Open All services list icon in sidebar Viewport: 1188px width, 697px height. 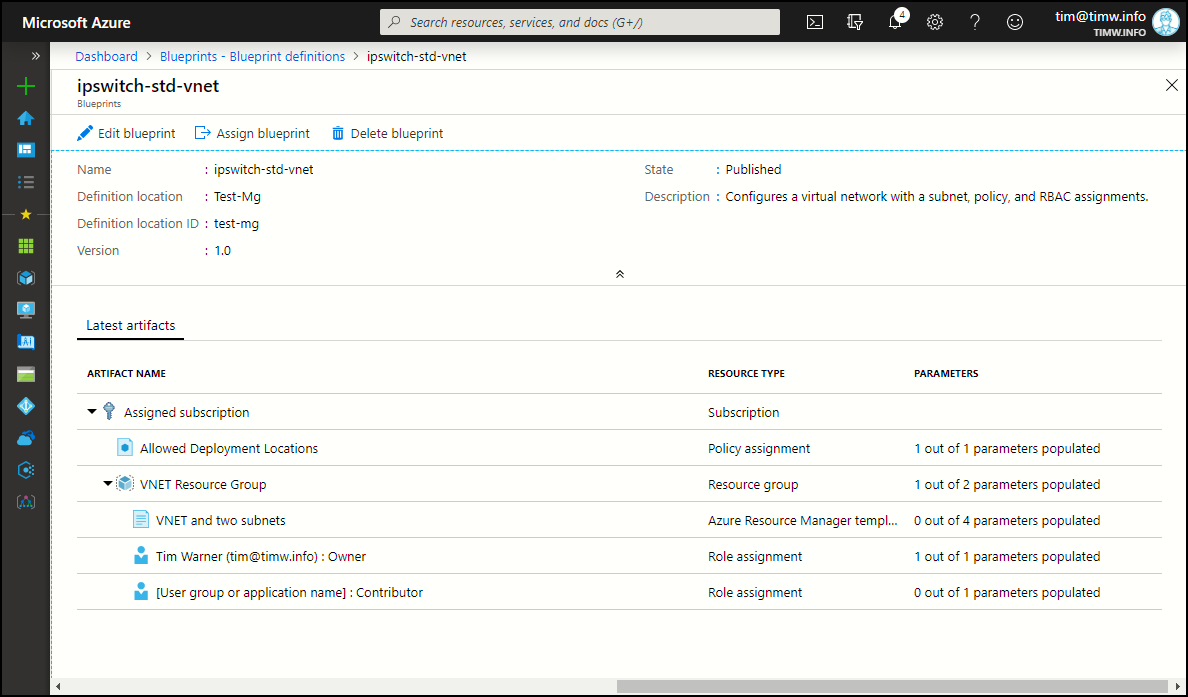[26, 182]
